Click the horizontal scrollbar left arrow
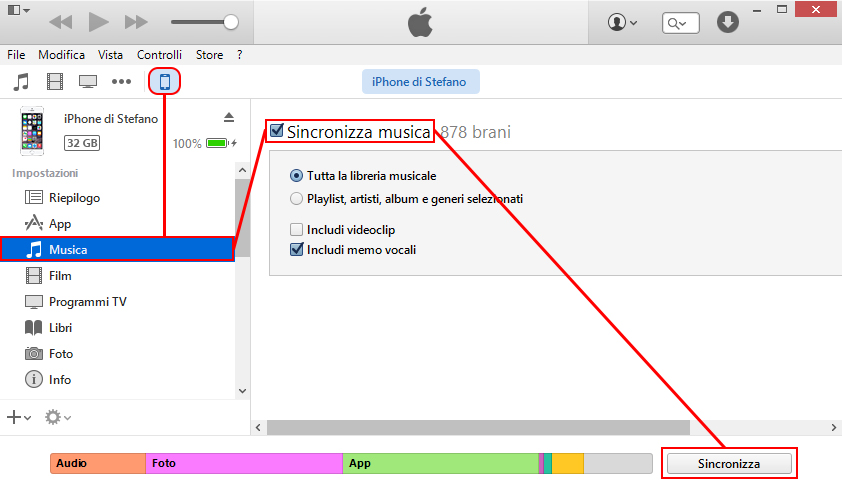 pos(258,428)
